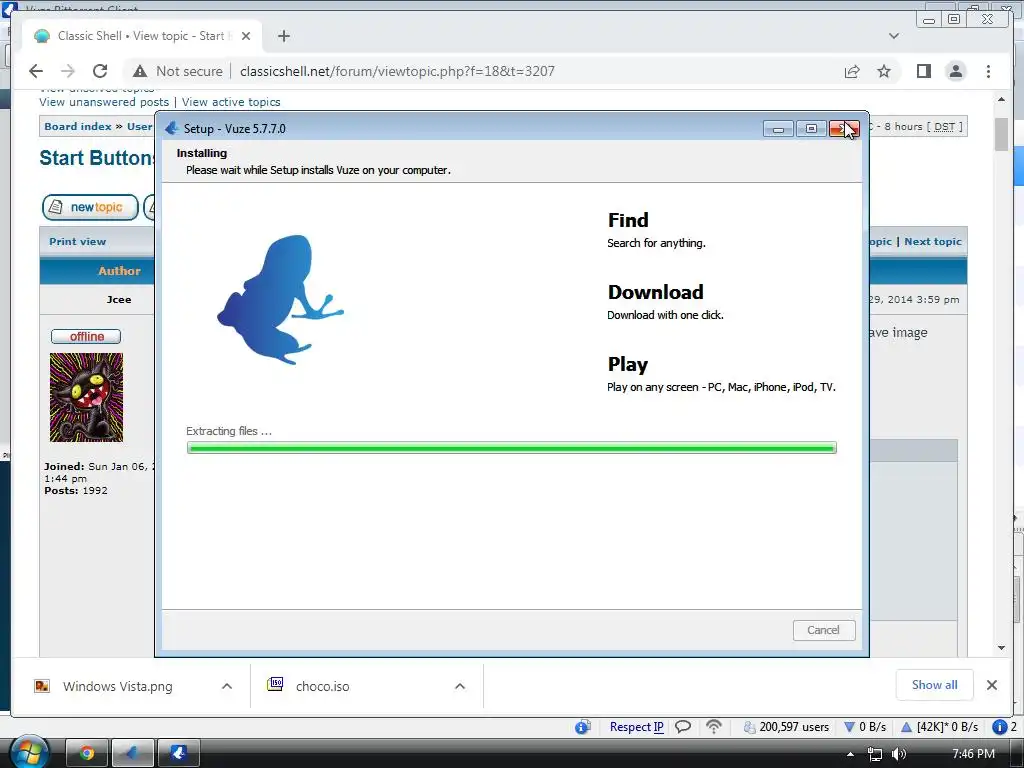Image resolution: width=1024 pixels, height=768 pixels.
Task: Show hidden system tray icons
Action: 850,754
